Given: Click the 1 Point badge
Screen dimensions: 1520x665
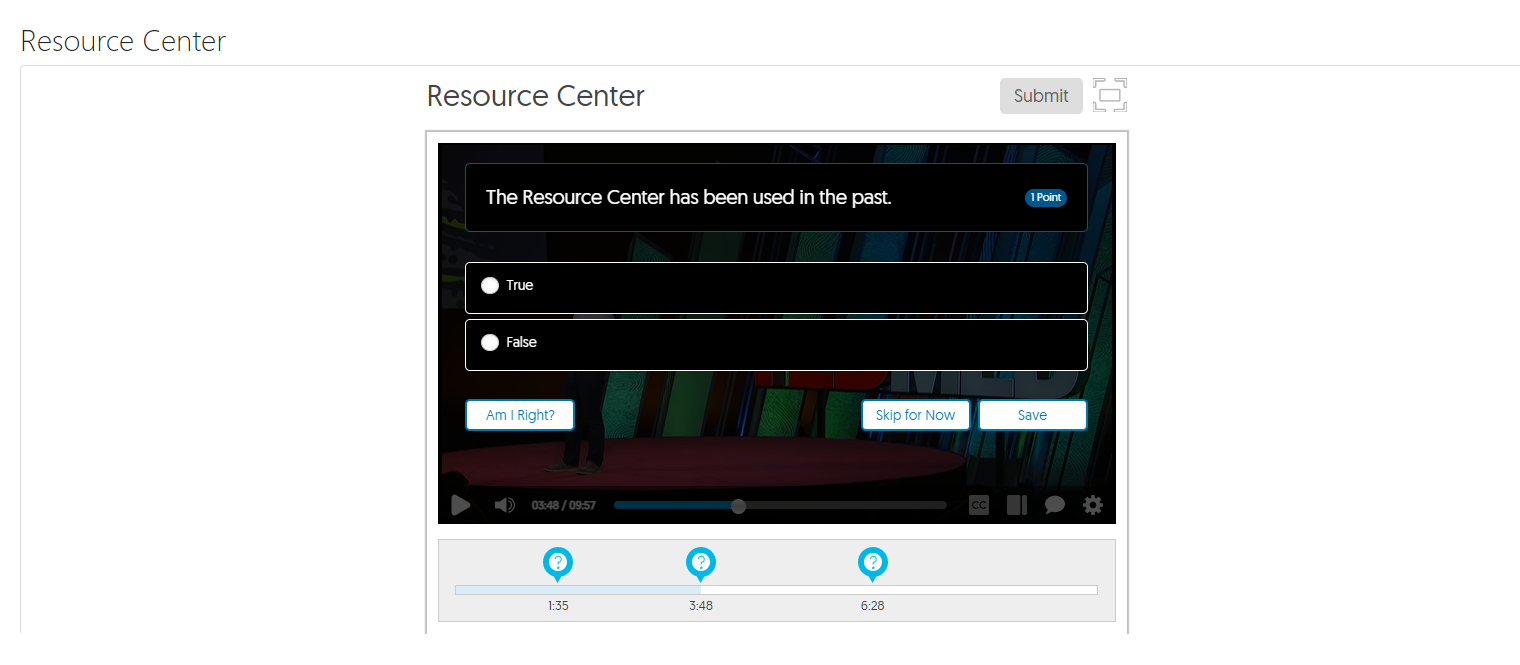Looking at the screenshot, I should click(1046, 198).
